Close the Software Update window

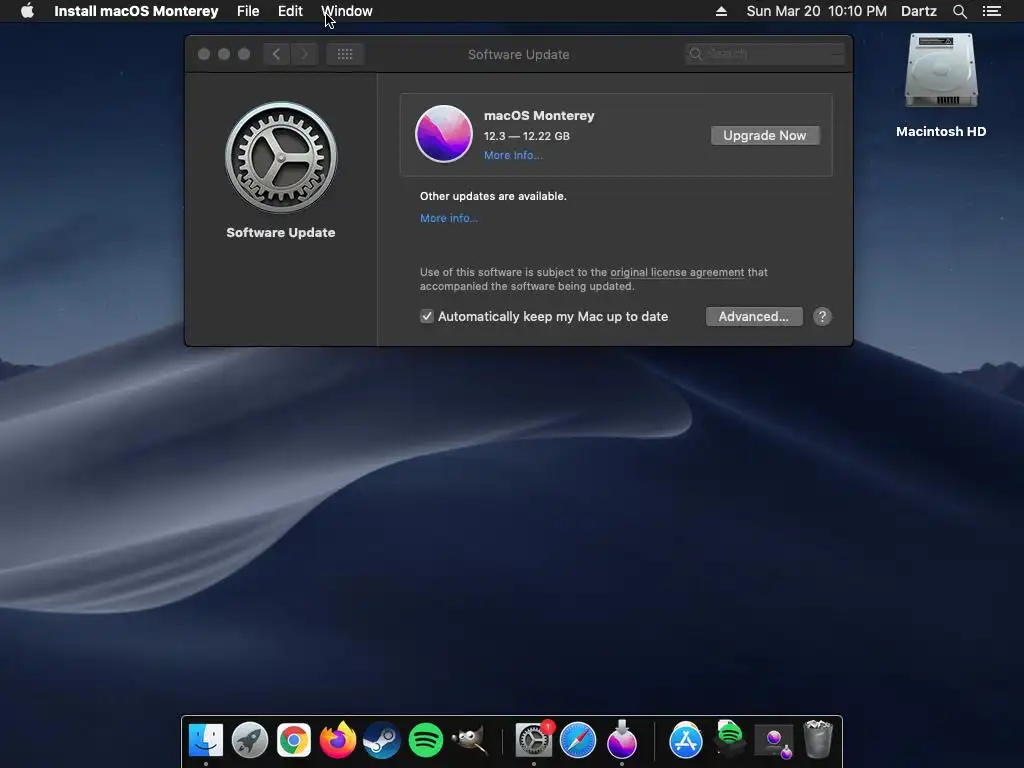tap(204, 54)
